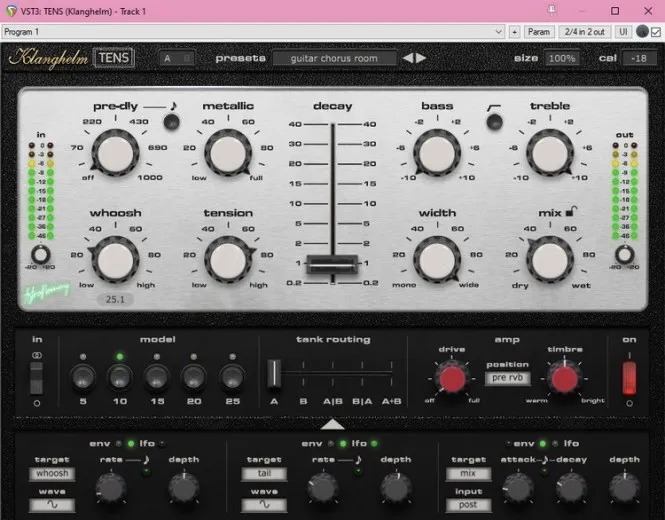665x520 pixels.
Task: Click the decay fader handle
Action: coord(331,264)
